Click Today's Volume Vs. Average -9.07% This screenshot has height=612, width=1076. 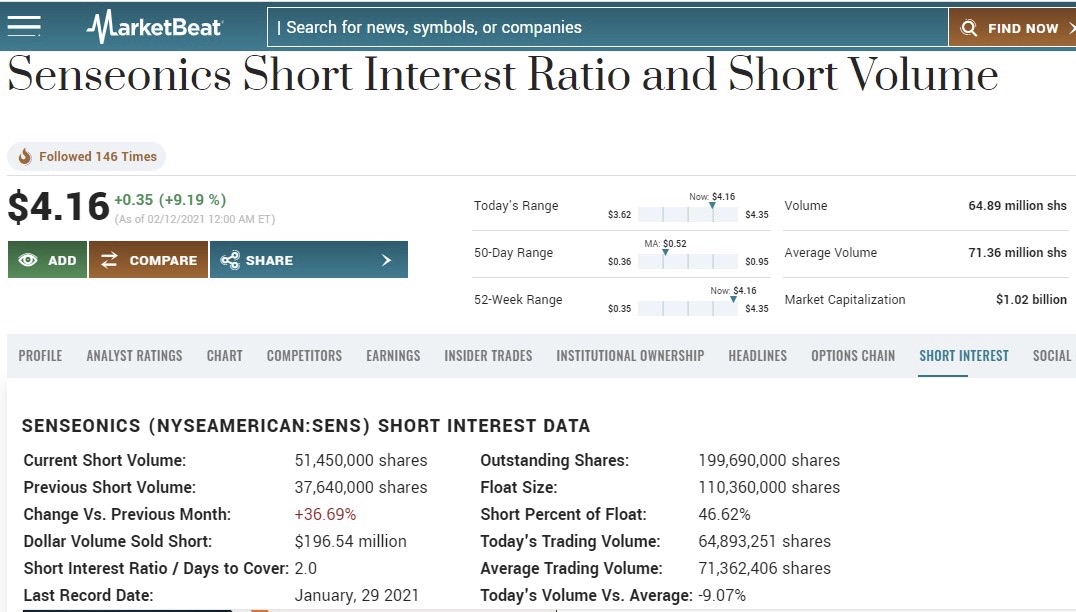pos(722,595)
